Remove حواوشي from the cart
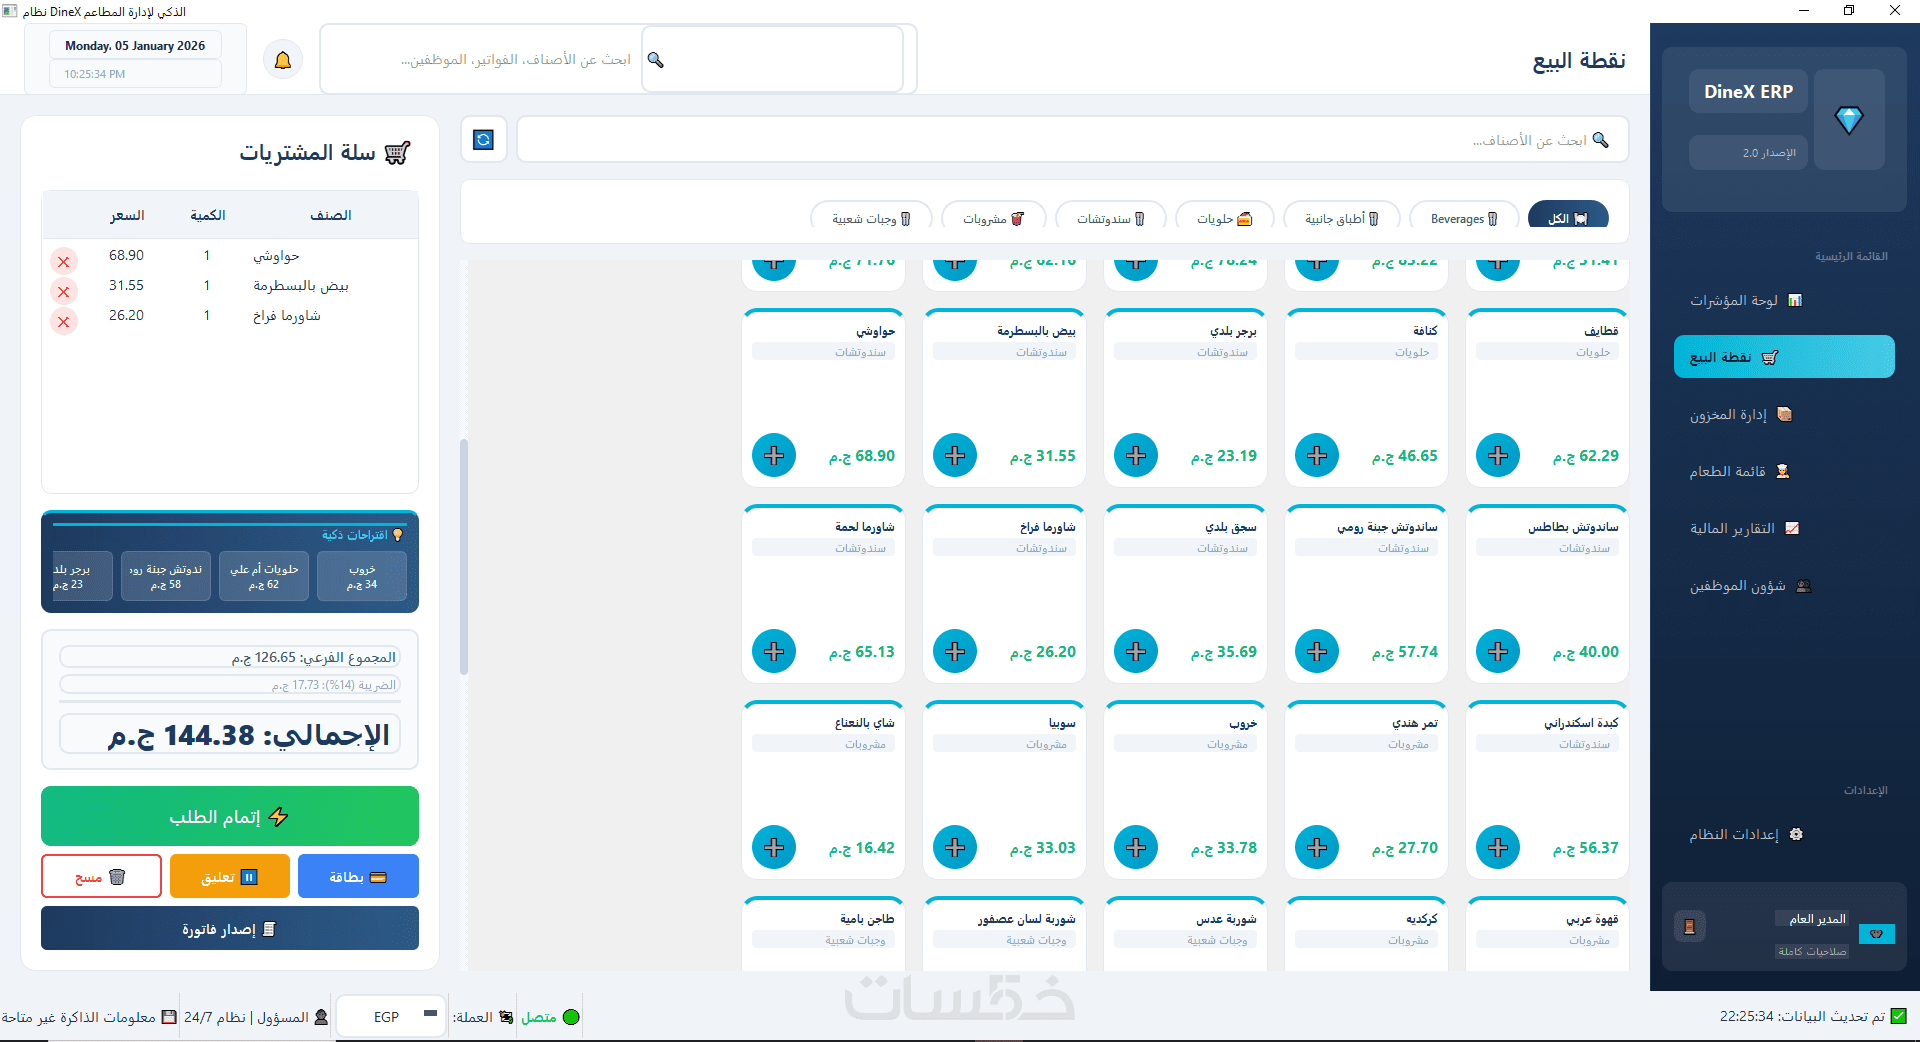1920x1042 pixels. coord(64,262)
